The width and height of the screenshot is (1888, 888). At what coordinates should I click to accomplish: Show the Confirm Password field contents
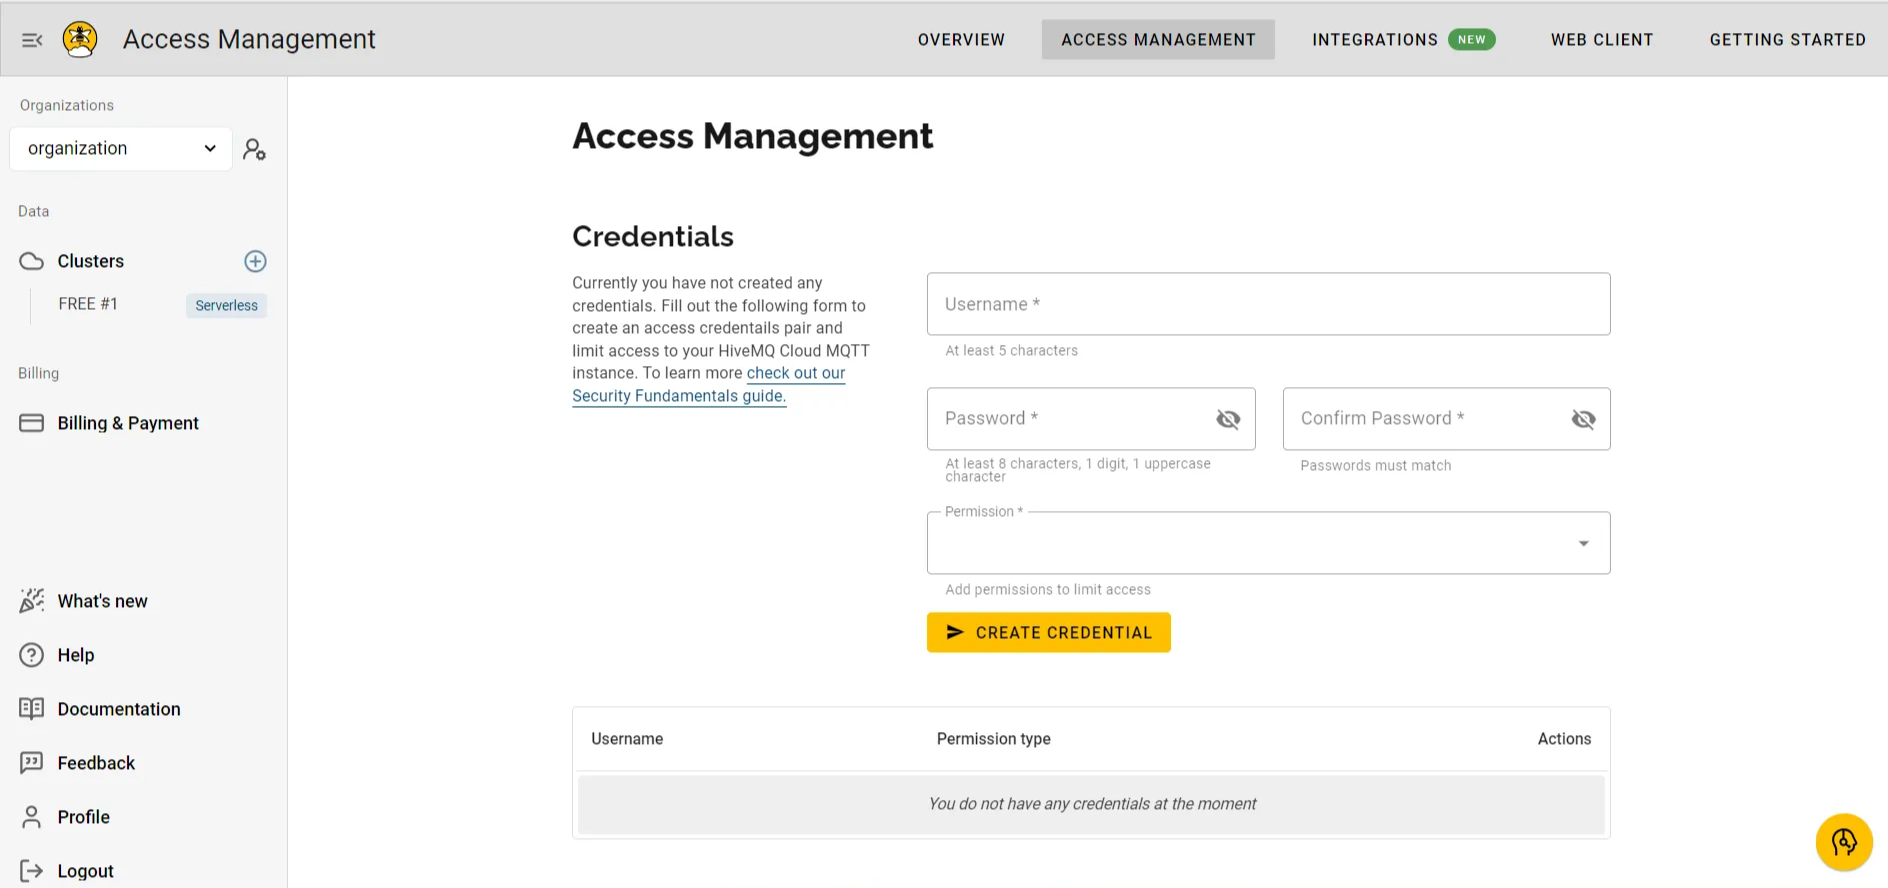1583,419
